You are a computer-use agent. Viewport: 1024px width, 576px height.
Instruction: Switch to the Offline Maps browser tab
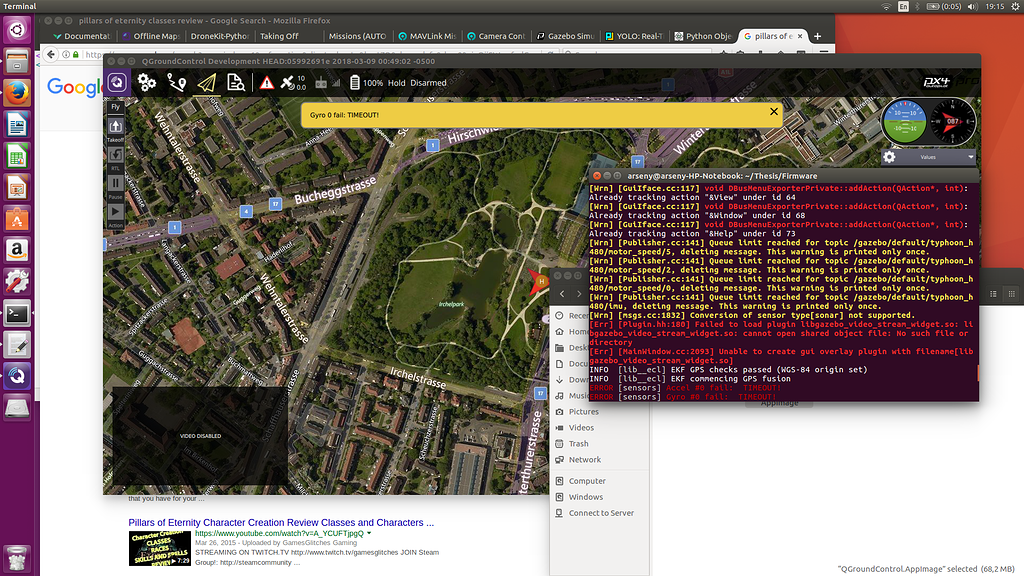click(150, 36)
